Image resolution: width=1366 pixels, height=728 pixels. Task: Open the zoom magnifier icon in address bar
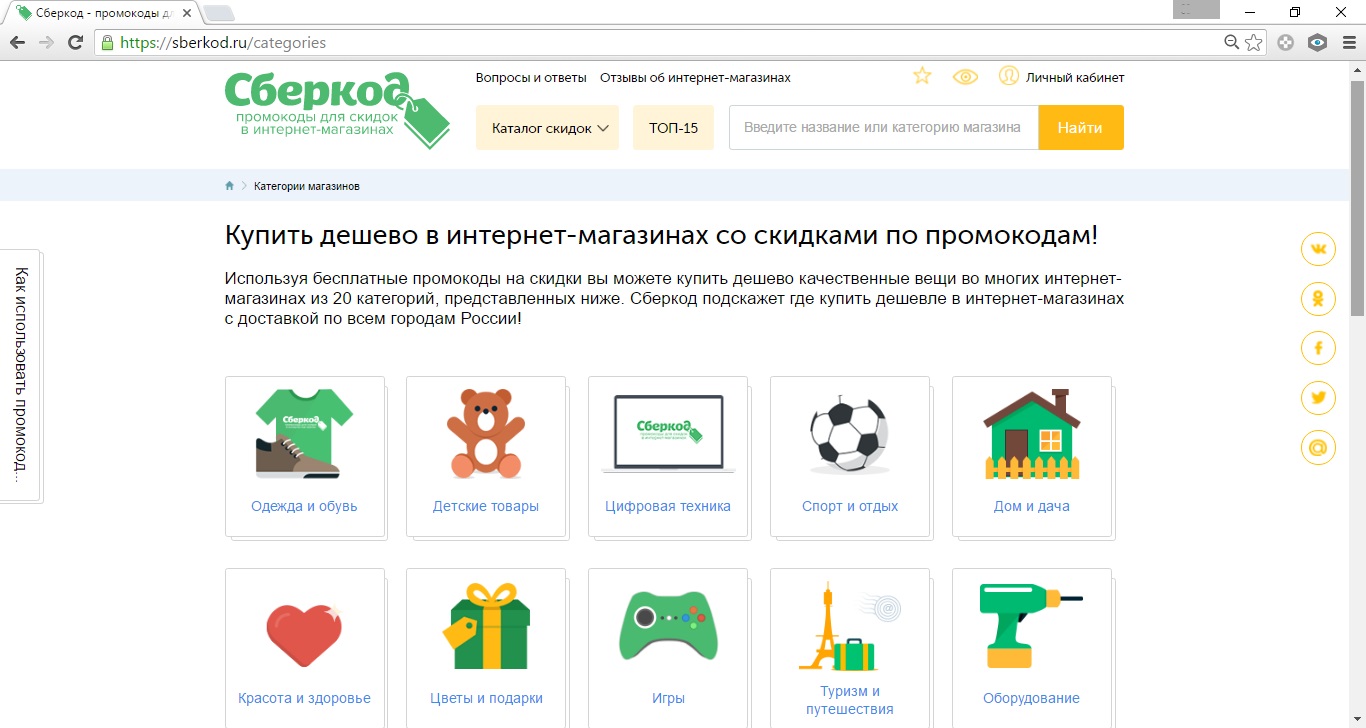[x=1232, y=43]
